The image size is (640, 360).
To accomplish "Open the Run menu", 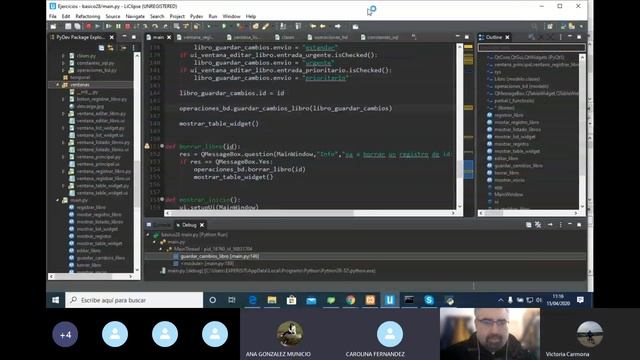I will click(213, 16).
